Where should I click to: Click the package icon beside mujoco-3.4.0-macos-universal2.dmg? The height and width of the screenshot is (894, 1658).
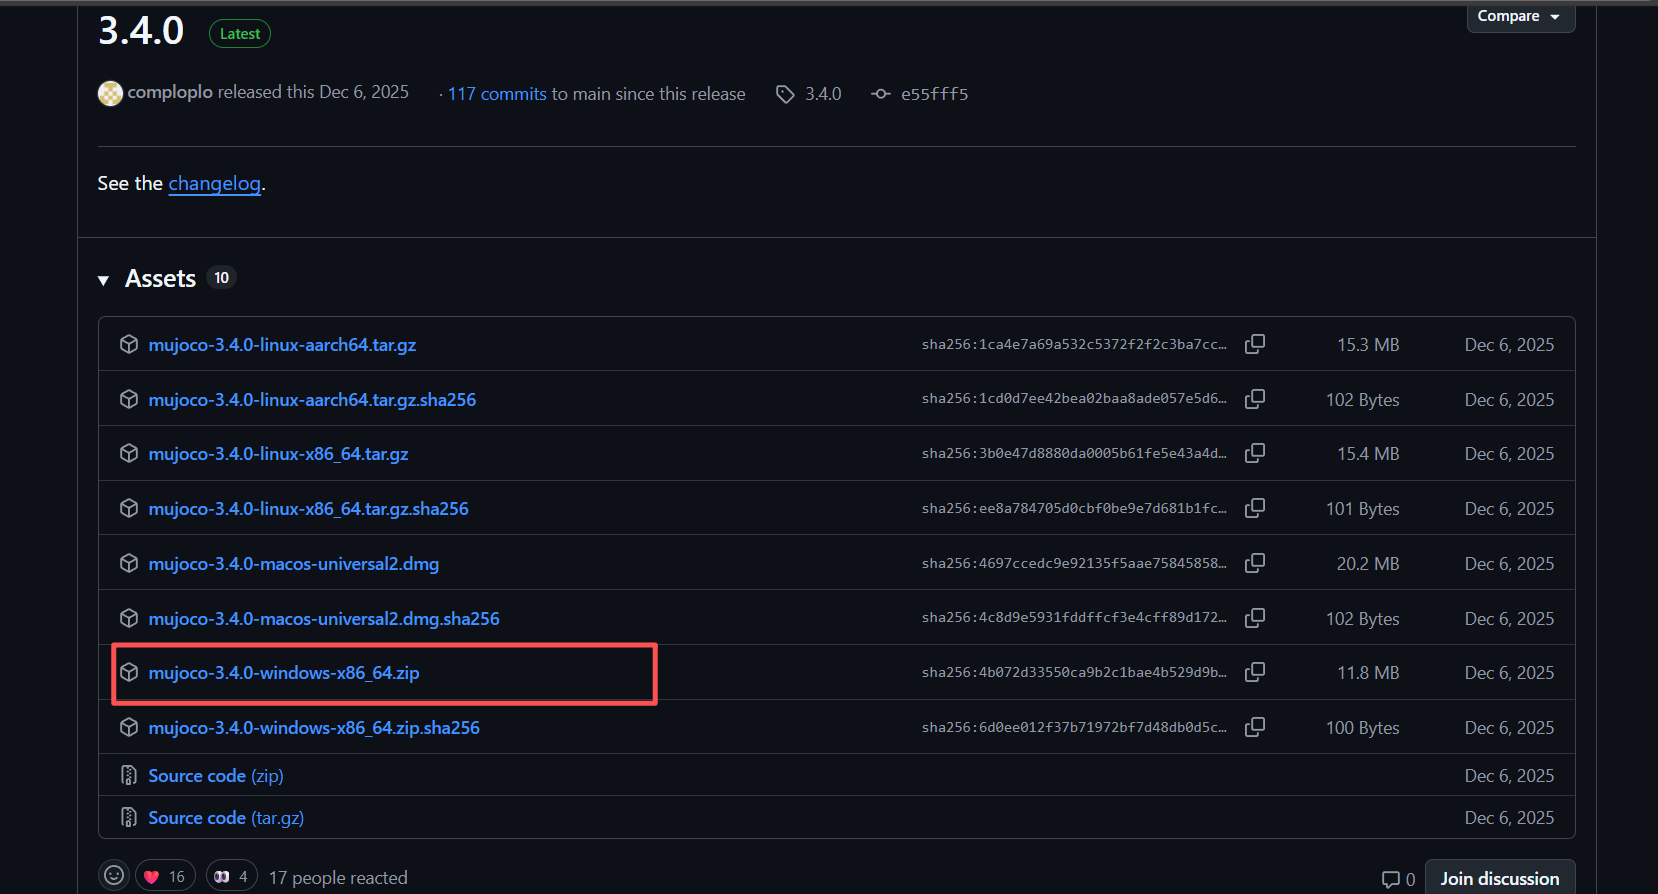click(129, 563)
